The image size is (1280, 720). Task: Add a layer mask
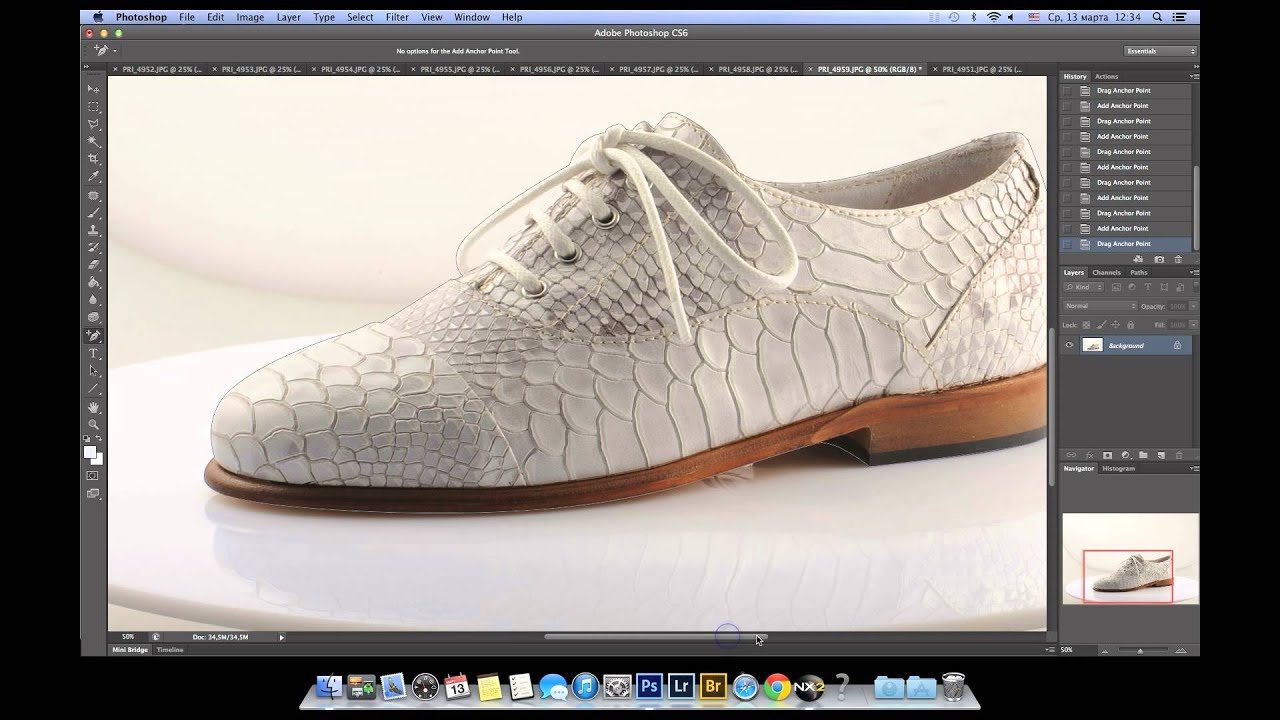click(x=1107, y=455)
